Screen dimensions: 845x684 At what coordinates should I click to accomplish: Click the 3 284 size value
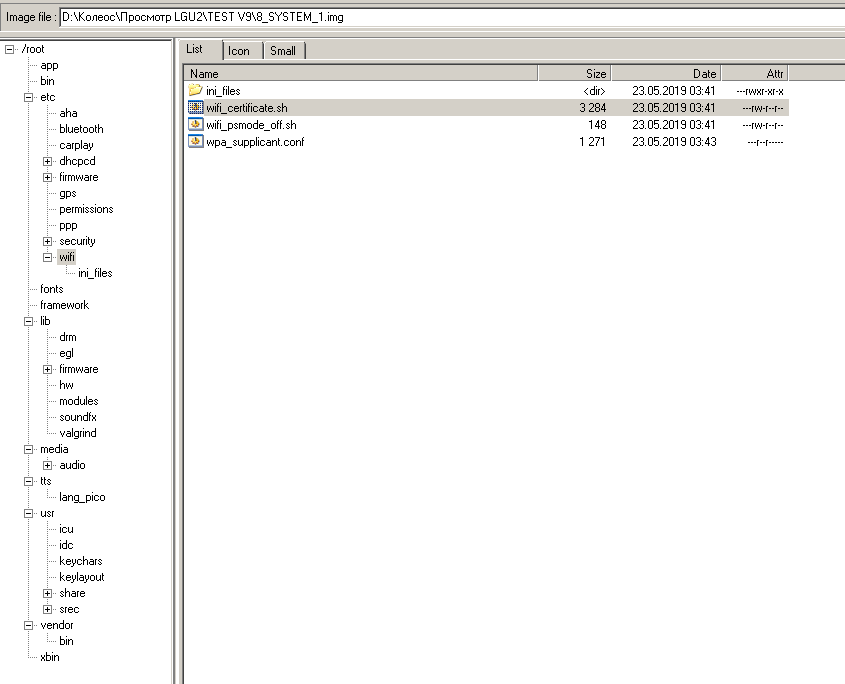[x=592, y=108]
